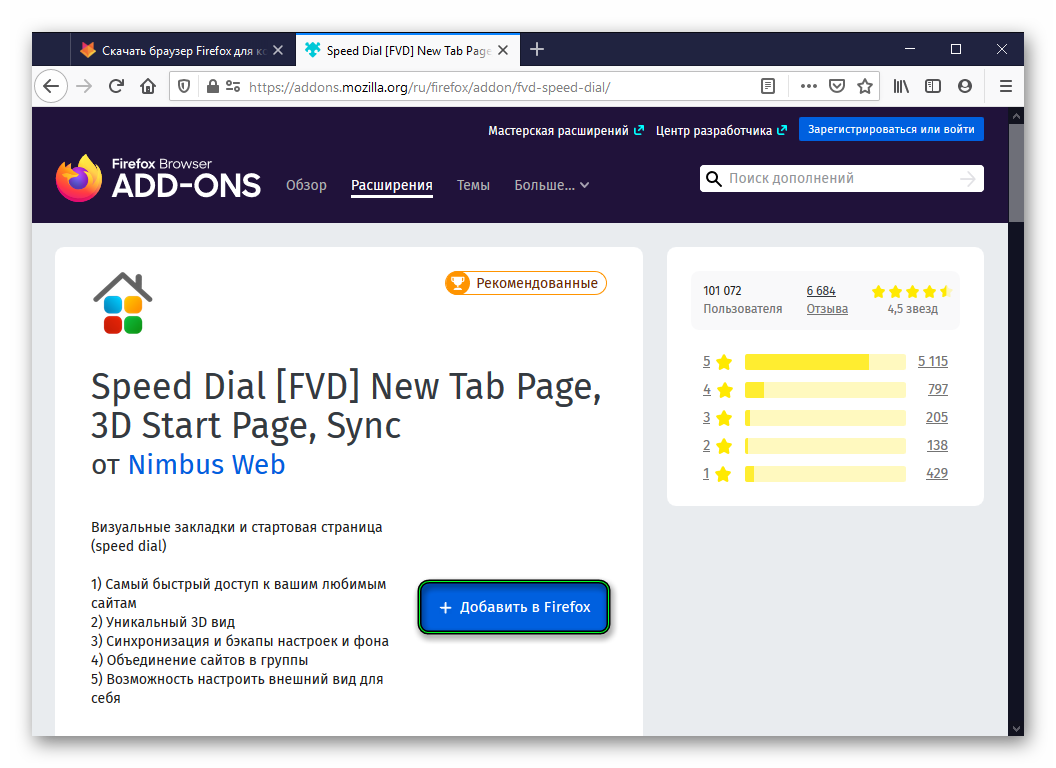Expand the Больше... dropdown
Screen dimensions: 1056x768
(x=552, y=185)
